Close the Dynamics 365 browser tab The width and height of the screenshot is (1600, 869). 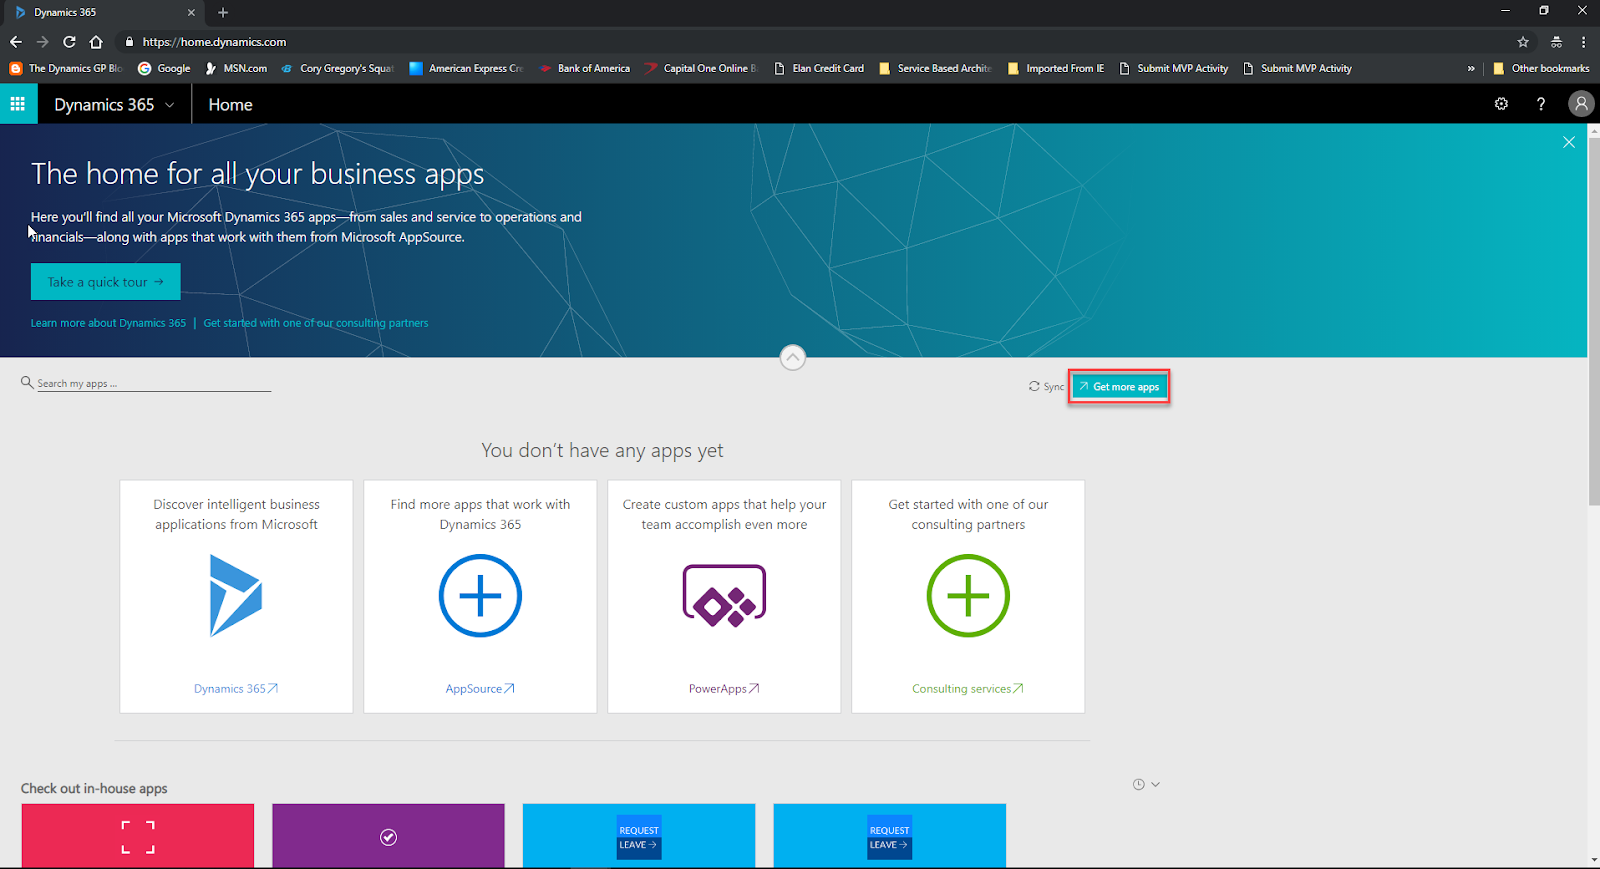pos(191,13)
